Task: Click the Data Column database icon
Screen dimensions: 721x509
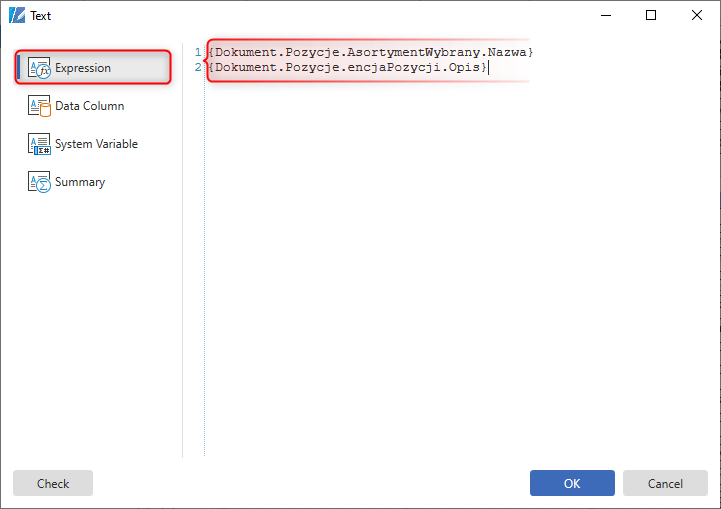Action: point(39,106)
